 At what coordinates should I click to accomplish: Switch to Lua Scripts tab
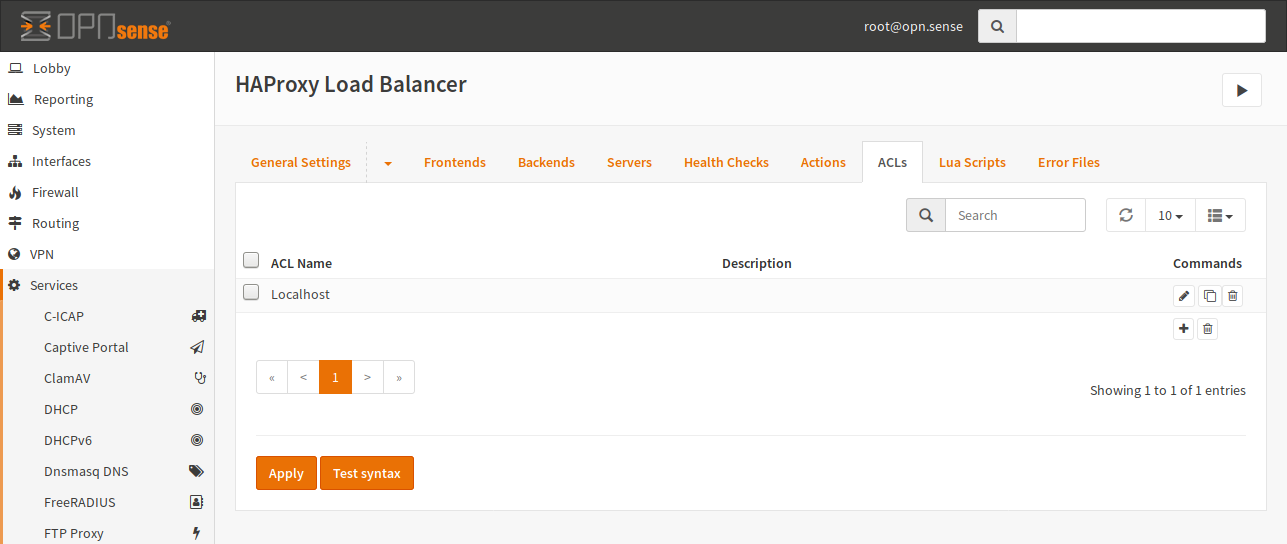point(972,162)
